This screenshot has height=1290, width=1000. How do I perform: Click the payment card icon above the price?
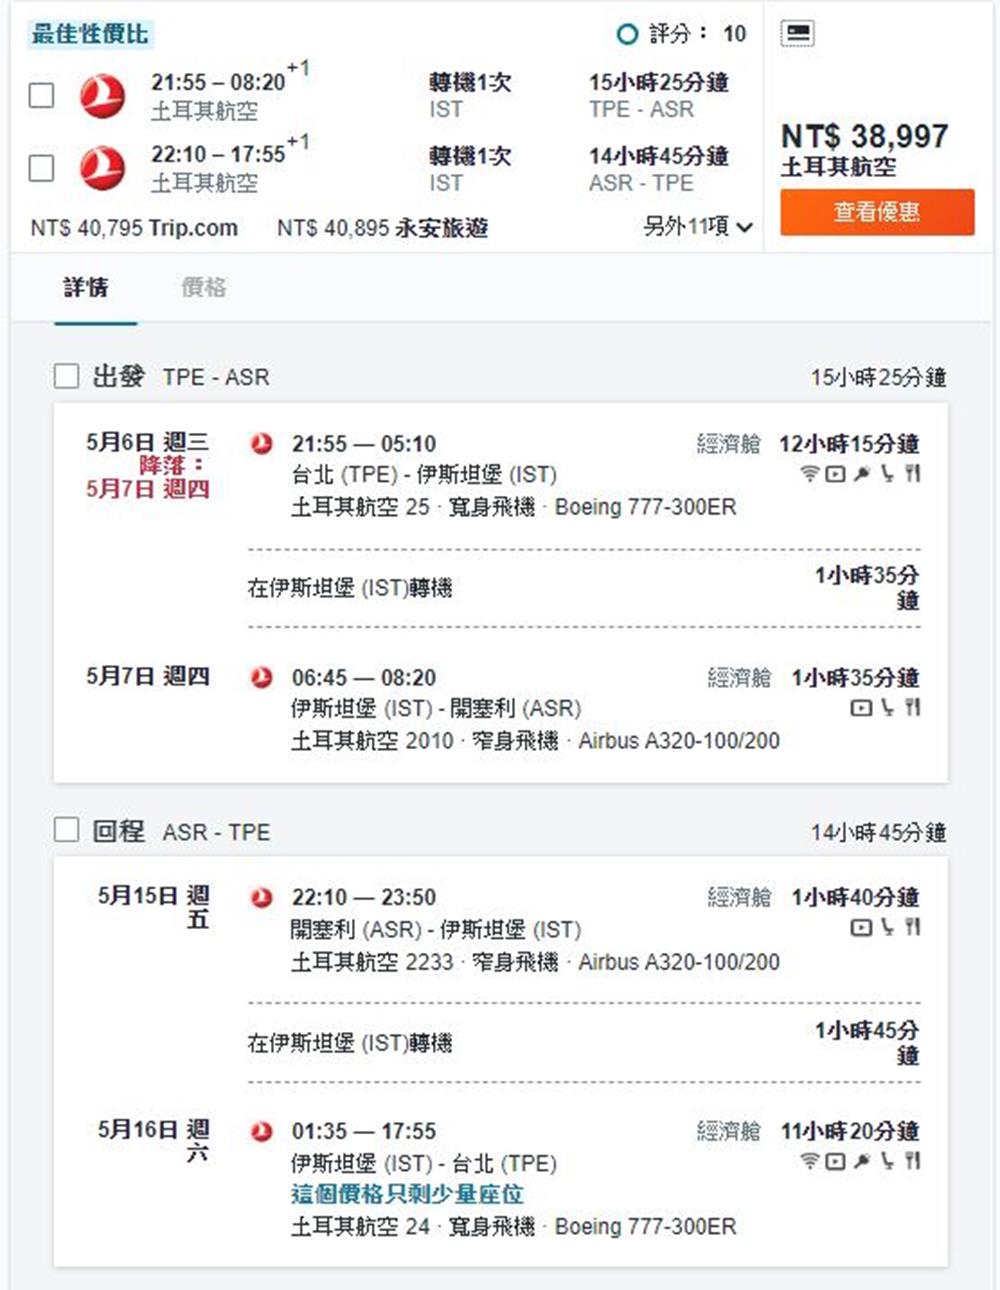797,34
